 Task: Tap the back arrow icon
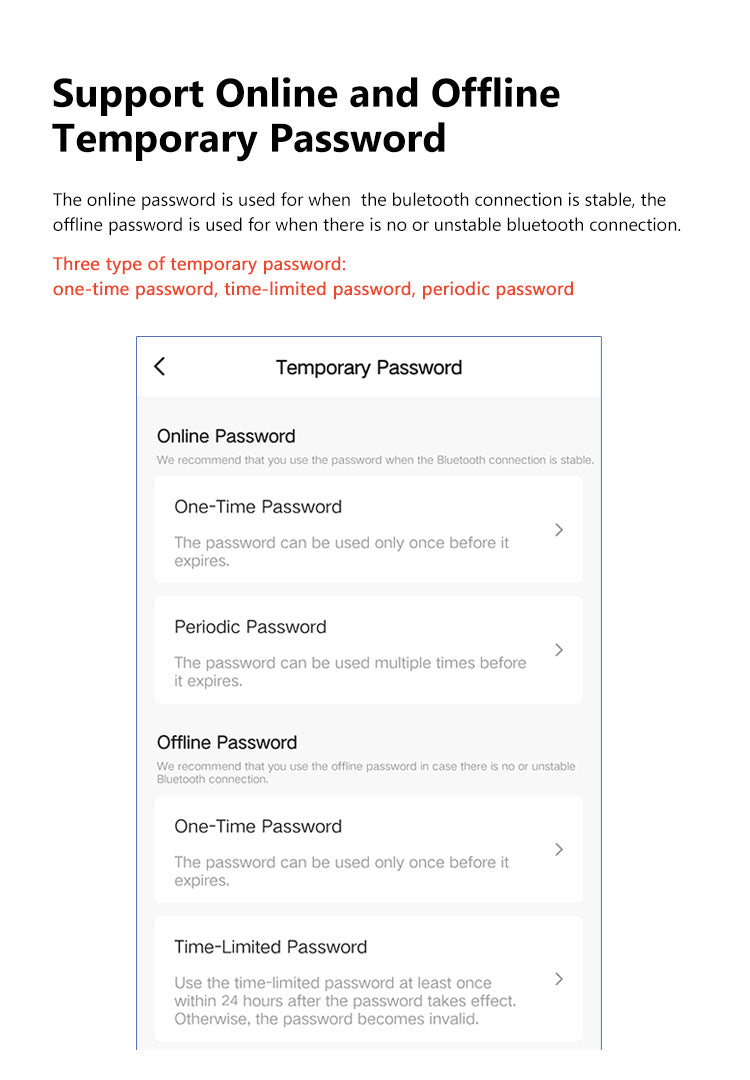click(x=160, y=367)
